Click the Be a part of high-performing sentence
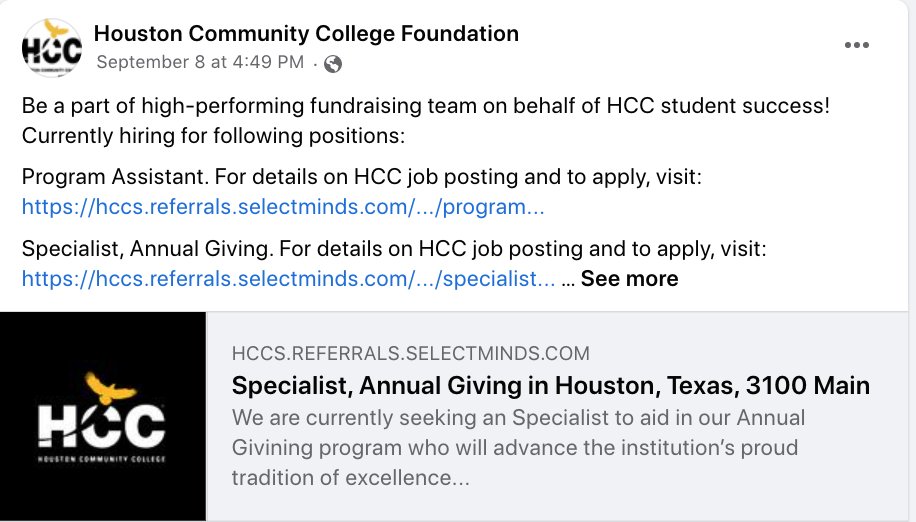This screenshot has height=522, width=916. 425,106
